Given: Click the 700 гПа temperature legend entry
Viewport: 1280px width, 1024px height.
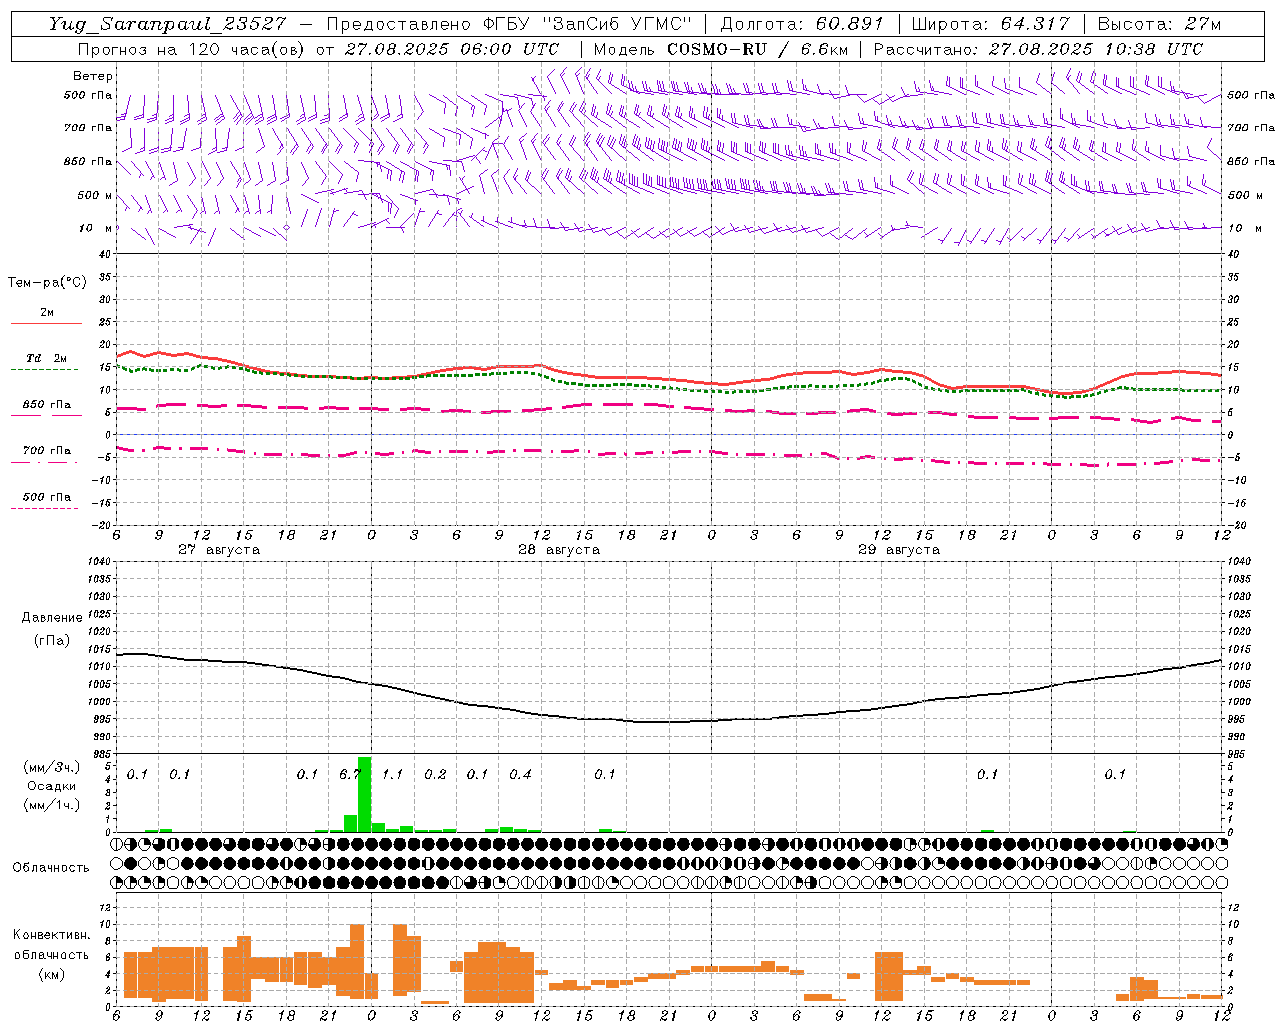Looking at the screenshot, I should (x=46, y=451).
